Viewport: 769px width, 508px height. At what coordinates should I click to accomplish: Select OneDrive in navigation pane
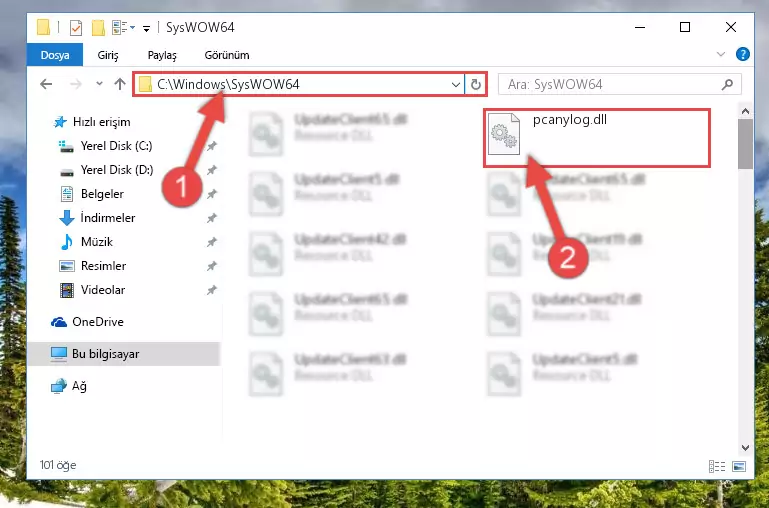[87, 322]
